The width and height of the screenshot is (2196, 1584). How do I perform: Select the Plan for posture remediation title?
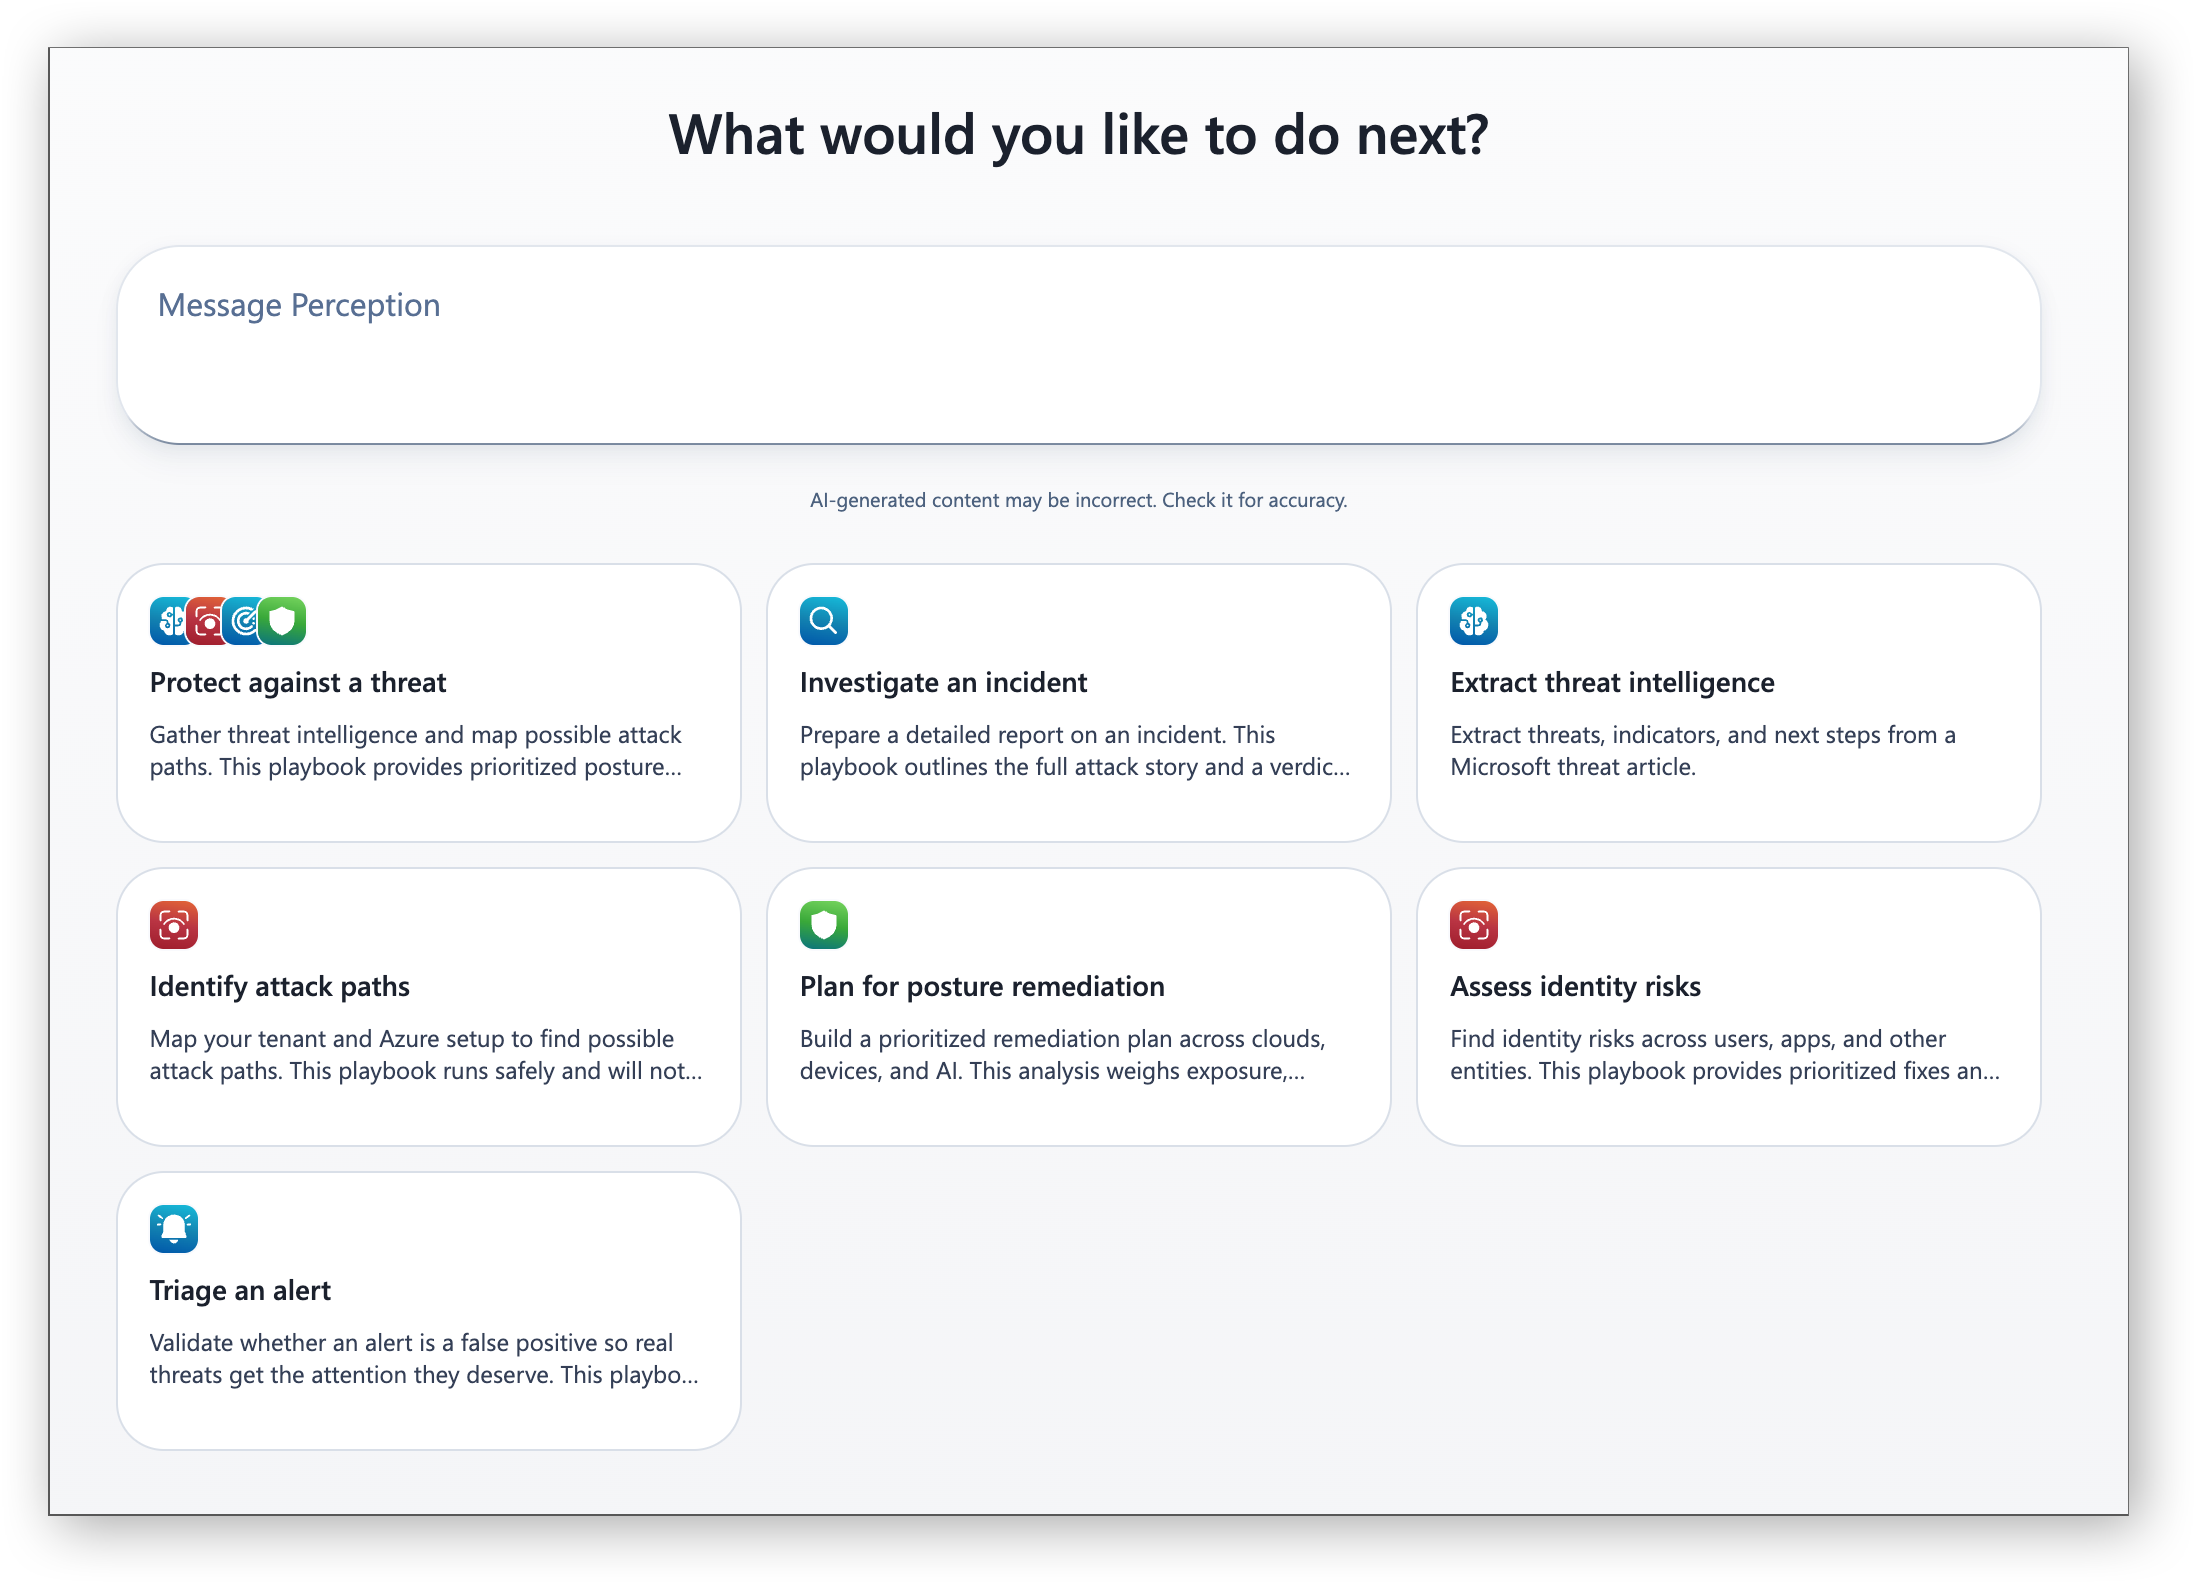pos(982,987)
